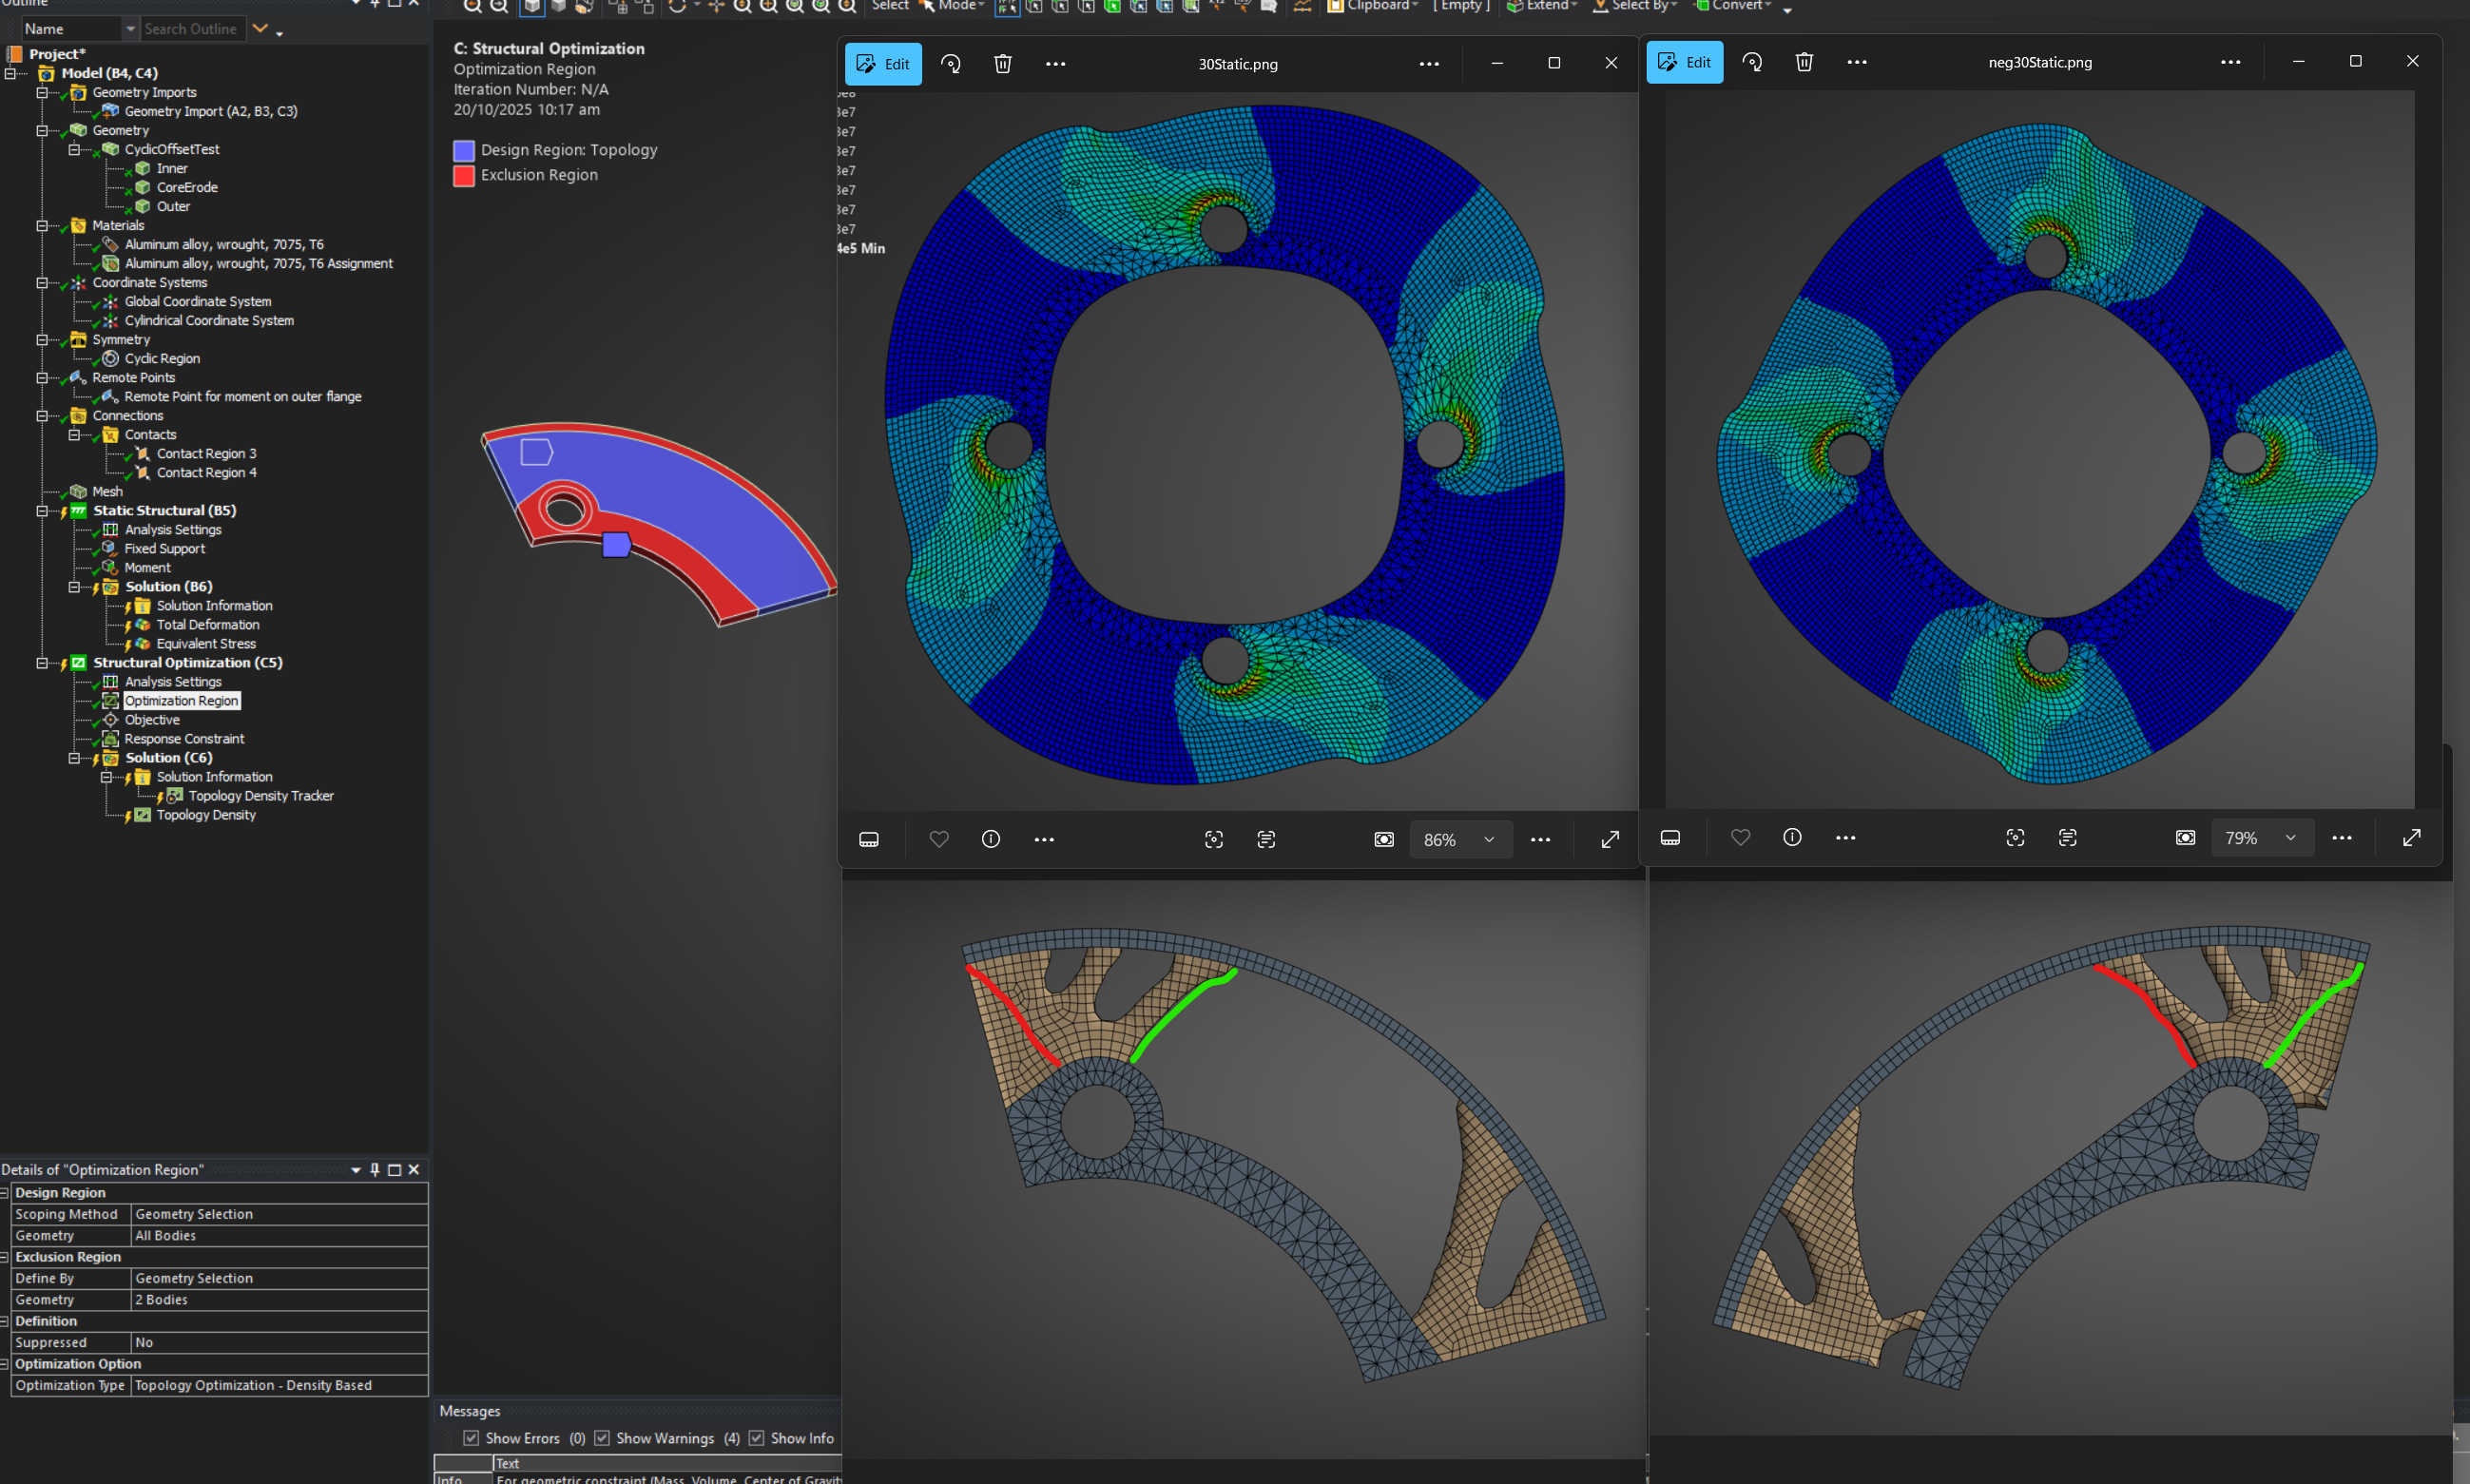This screenshot has width=2470, height=1484.
Task: Open the file info icon for 30Static.png
Action: [x=990, y=839]
